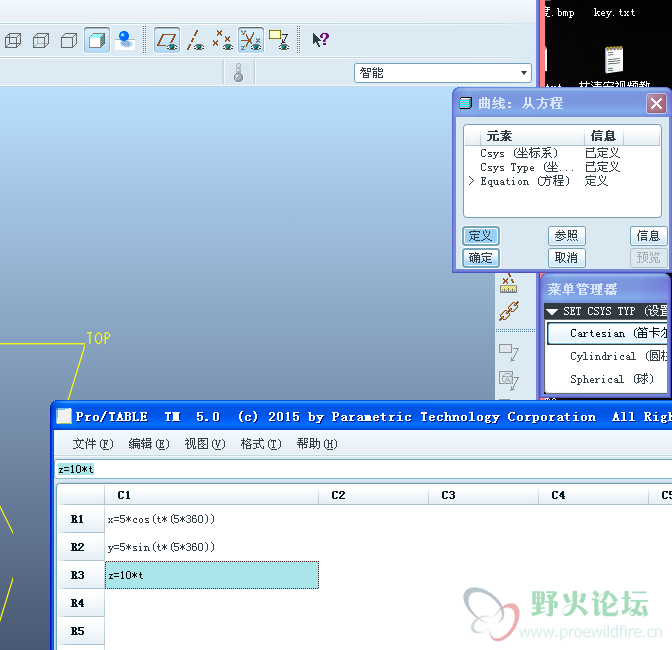This screenshot has width=672, height=650.
Task: Open 编辑(E) menu in Pro/TABLE
Action: 149,444
